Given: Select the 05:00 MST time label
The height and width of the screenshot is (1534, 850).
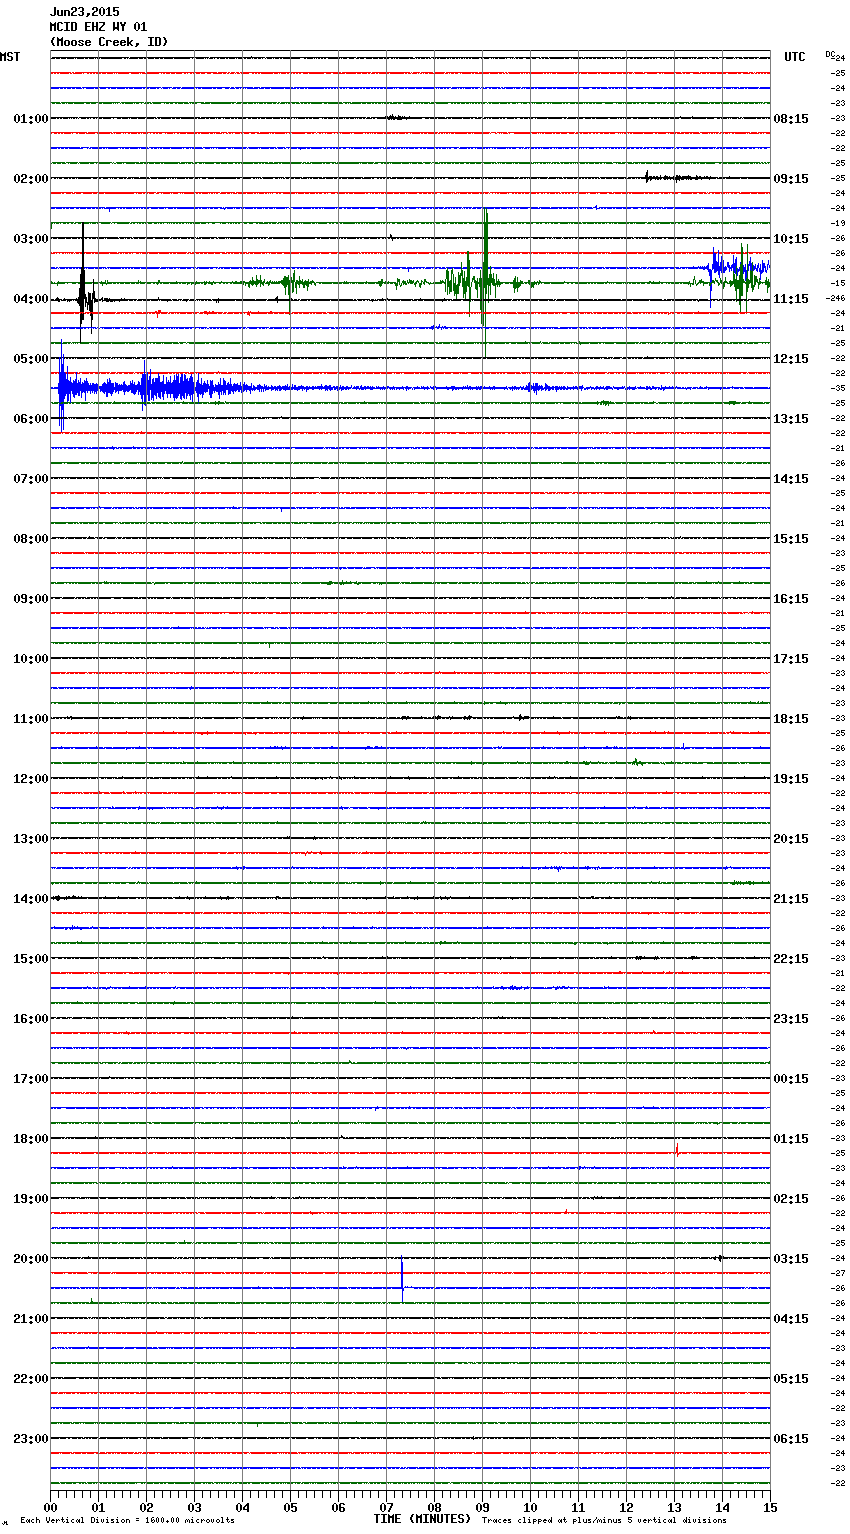Looking at the screenshot, I should click(x=31, y=359).
